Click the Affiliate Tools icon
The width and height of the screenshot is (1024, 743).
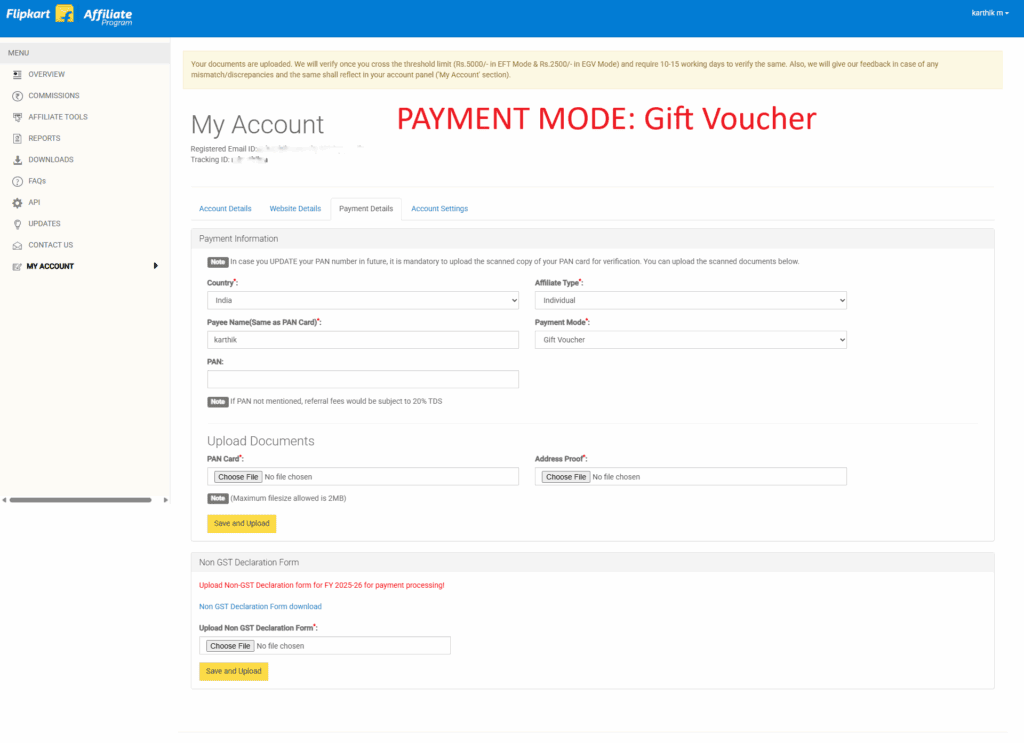click(18, 118)
